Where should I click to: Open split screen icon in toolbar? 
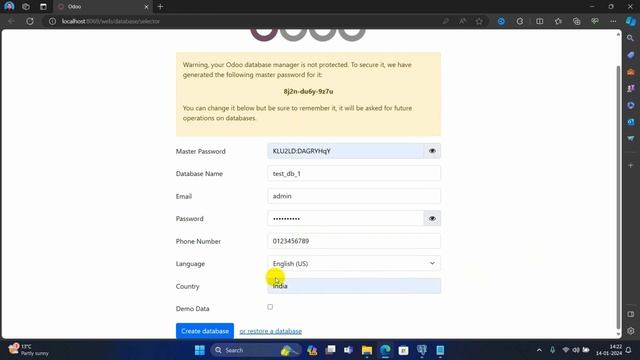[x=540, y=21]
